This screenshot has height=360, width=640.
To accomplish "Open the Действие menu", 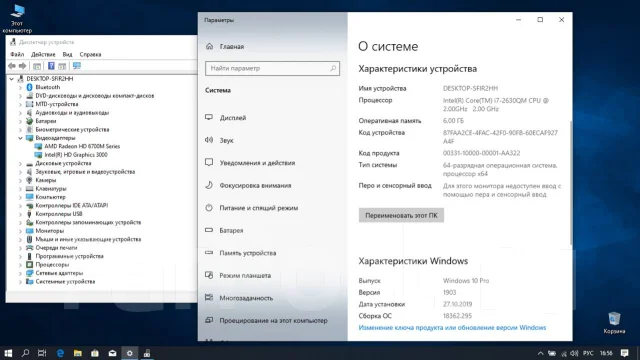I will point(43,54).
